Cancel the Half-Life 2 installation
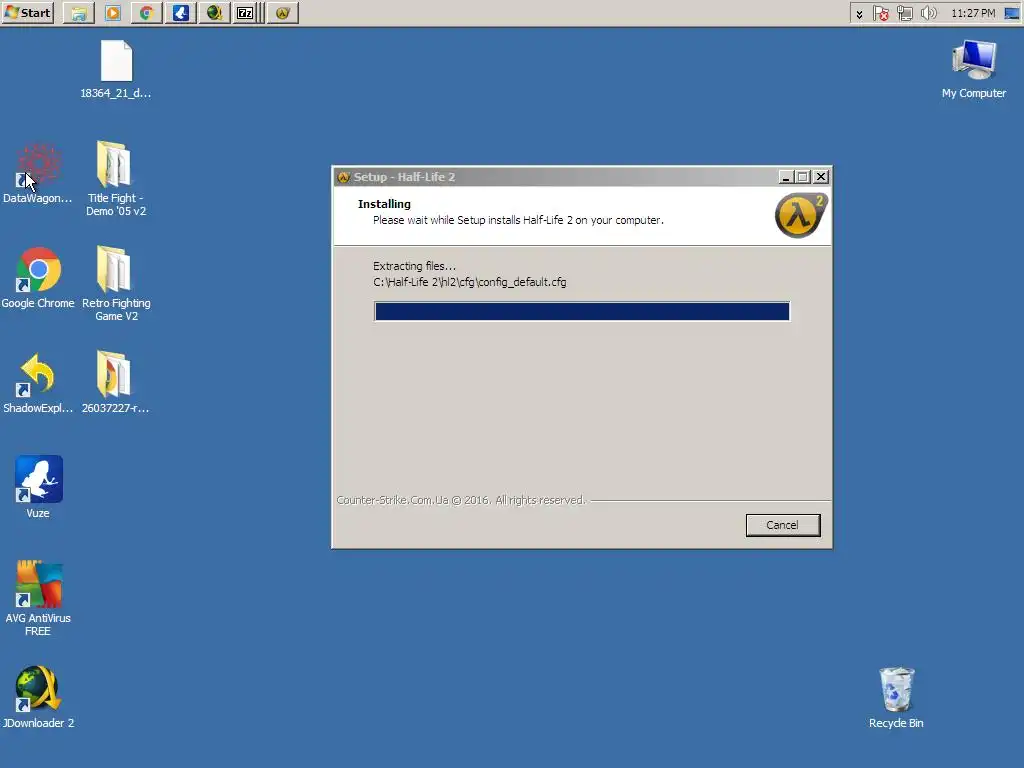Image resolution: width=1024 pixels, height=768 pixels. point(782,525)
